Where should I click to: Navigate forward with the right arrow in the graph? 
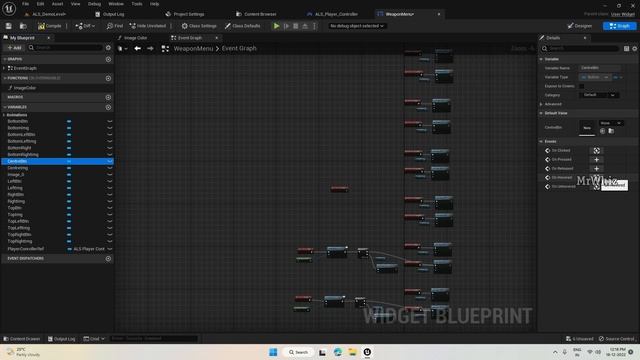pos(150,49)
